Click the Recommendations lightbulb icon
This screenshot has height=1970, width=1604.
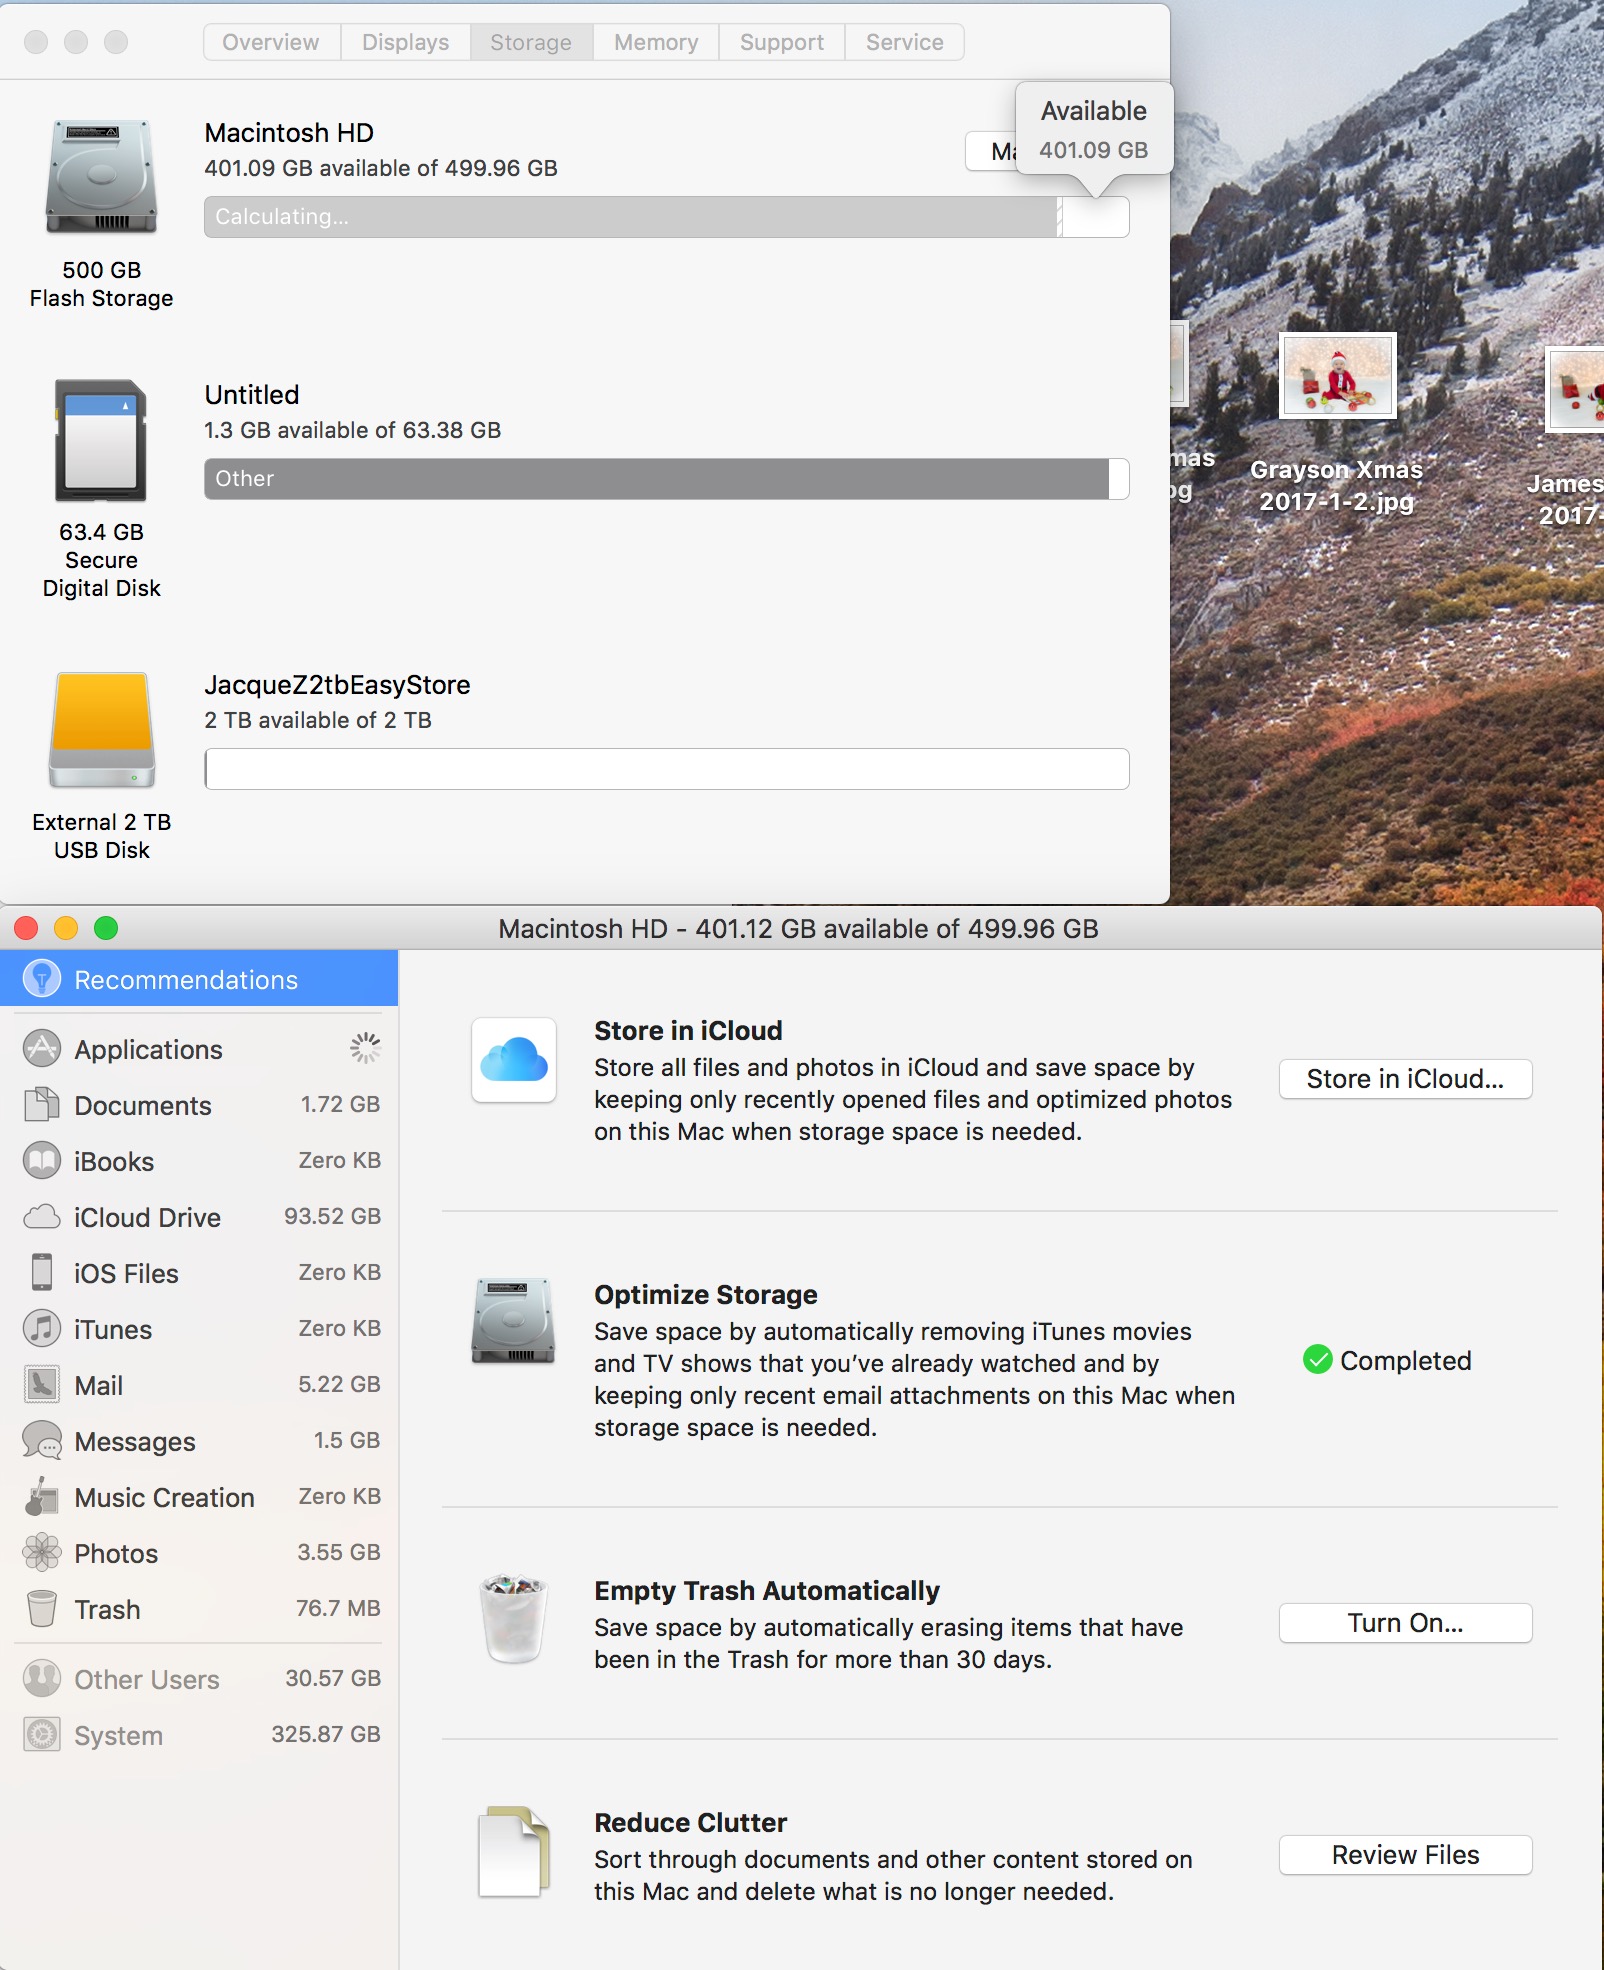coord(42,979)
